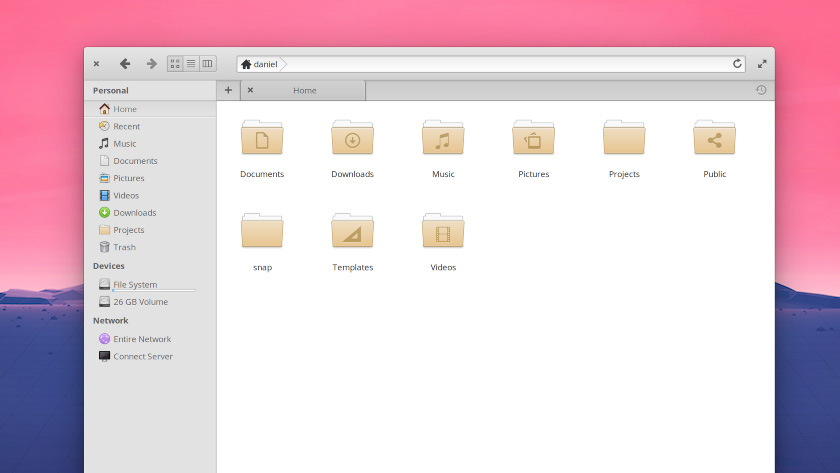Click the empty path bar field
The width and height of the screenshot is (840, 473).
(500, 64)
